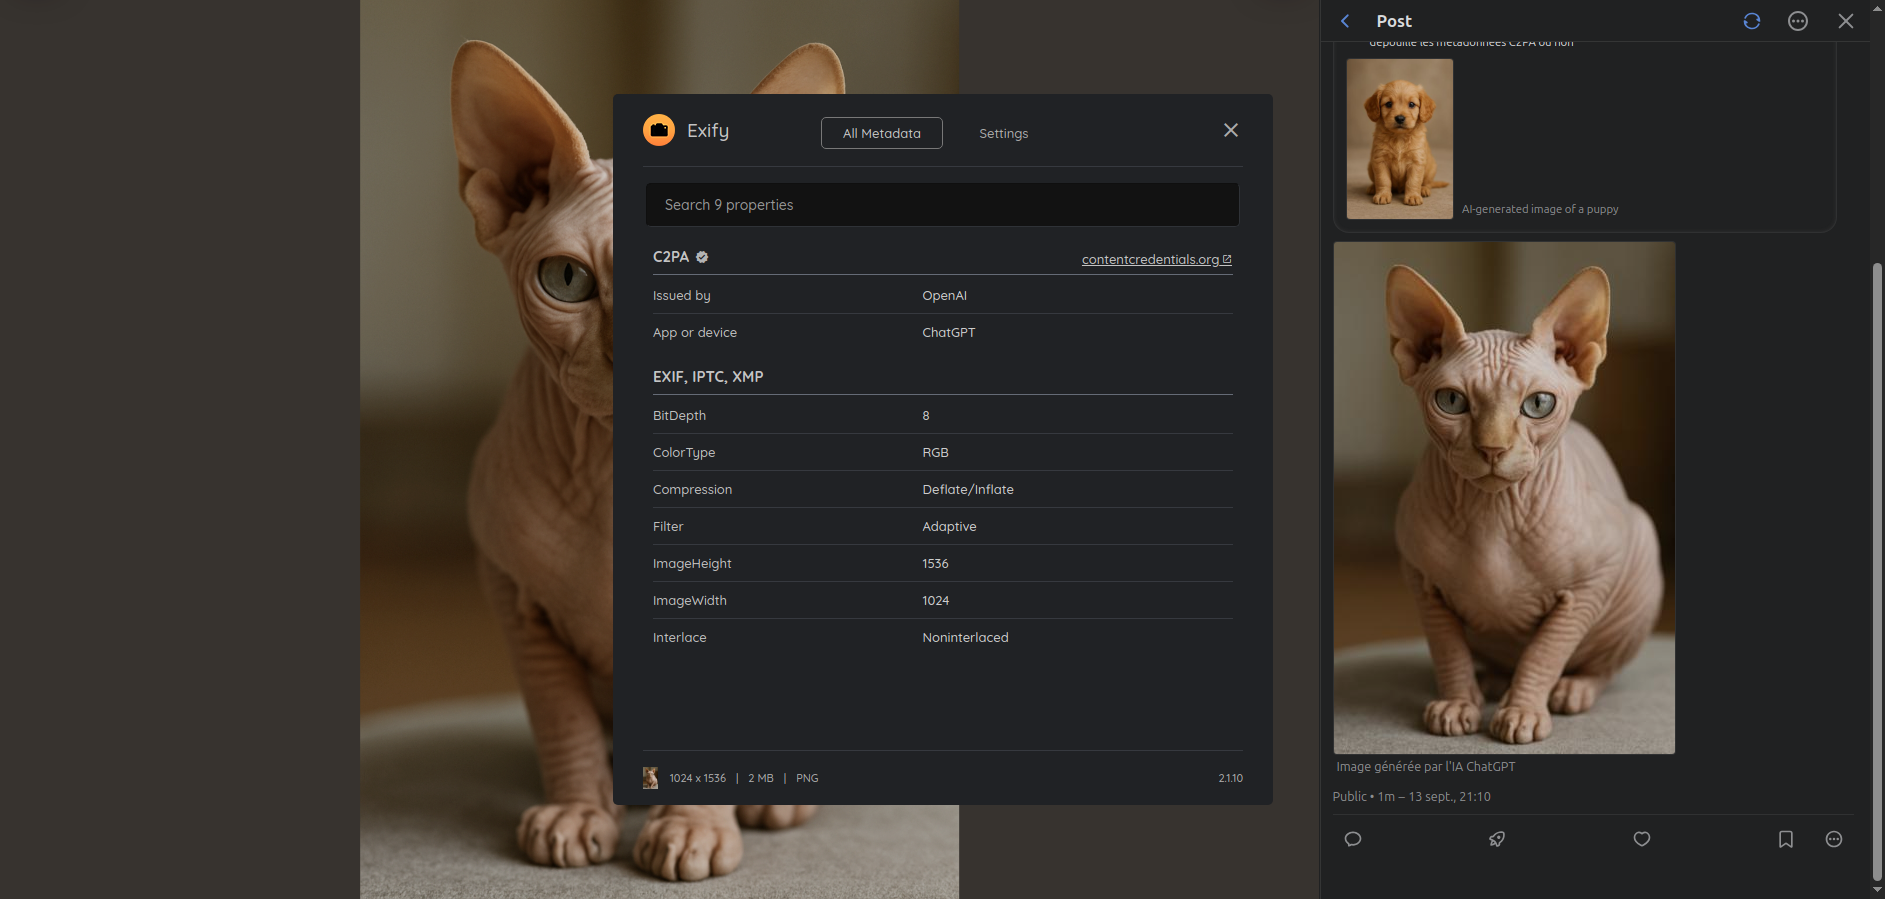Open the Sphynx cat image in the post

[x=1504, y=498]
